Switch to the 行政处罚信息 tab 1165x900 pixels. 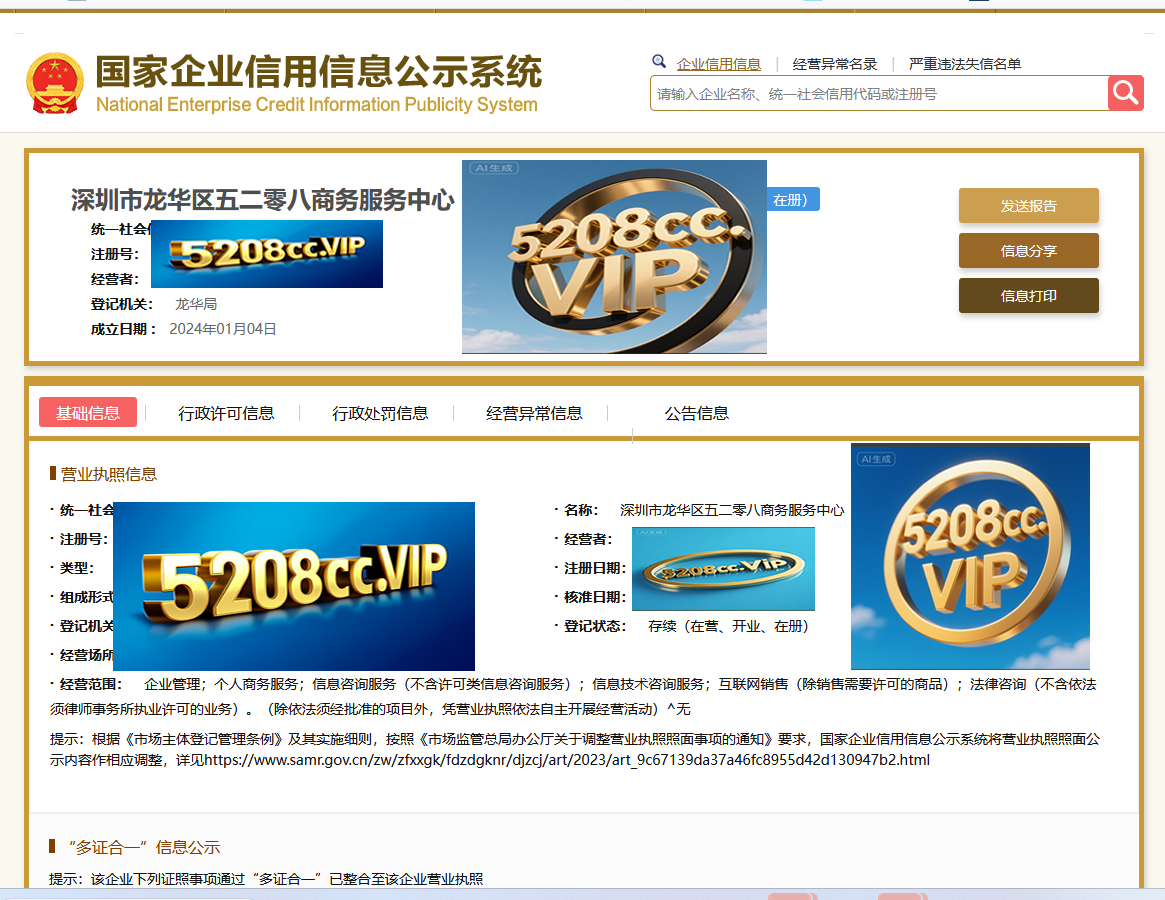(x=380, y=412)
